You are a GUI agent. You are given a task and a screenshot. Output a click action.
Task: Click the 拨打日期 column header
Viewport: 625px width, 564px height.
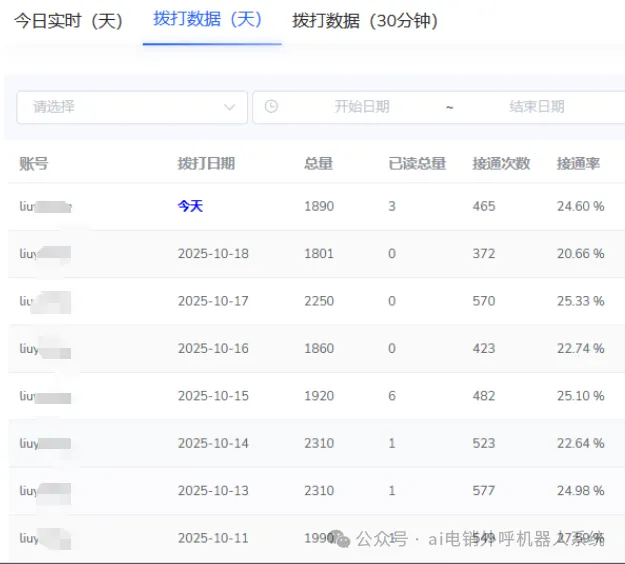click(206, 163)
